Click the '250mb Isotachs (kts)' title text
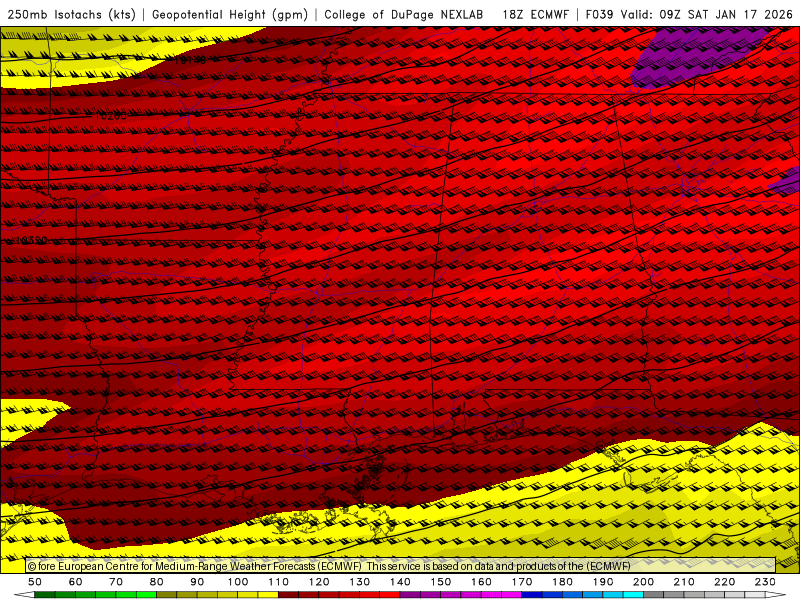Screen dimensions: 800x600 click(x=72, y=15)
